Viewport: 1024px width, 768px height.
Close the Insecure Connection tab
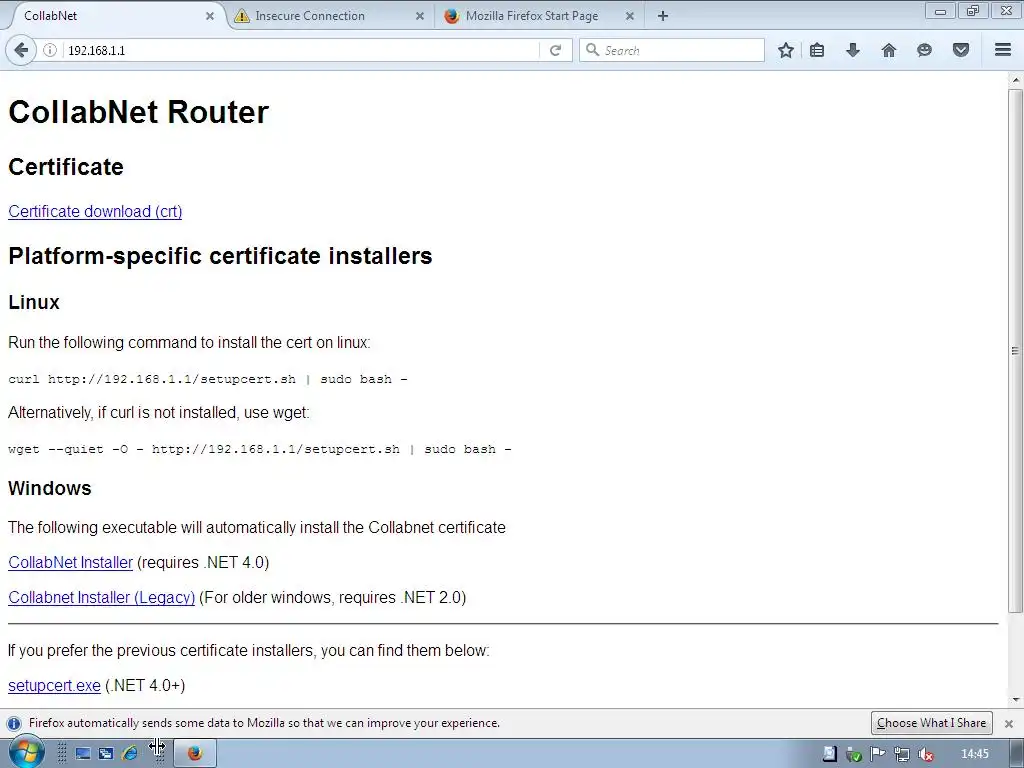pos(420,16)
